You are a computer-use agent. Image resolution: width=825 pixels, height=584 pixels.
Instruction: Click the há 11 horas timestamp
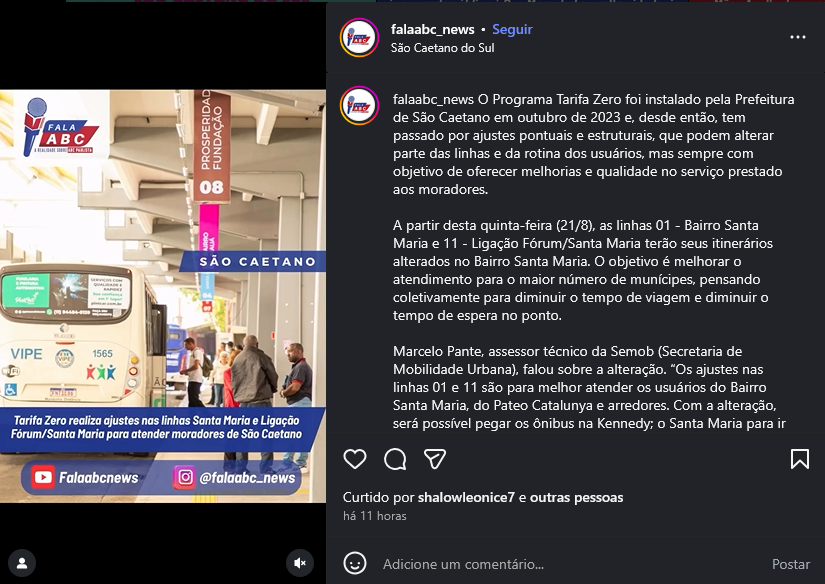point(375,516)
